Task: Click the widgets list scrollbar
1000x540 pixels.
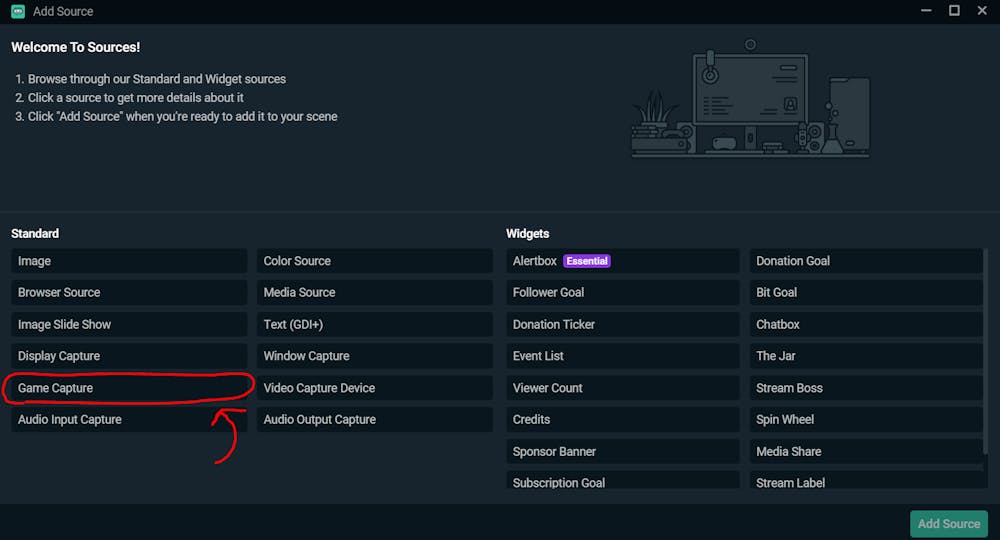Action: [986, 351]
